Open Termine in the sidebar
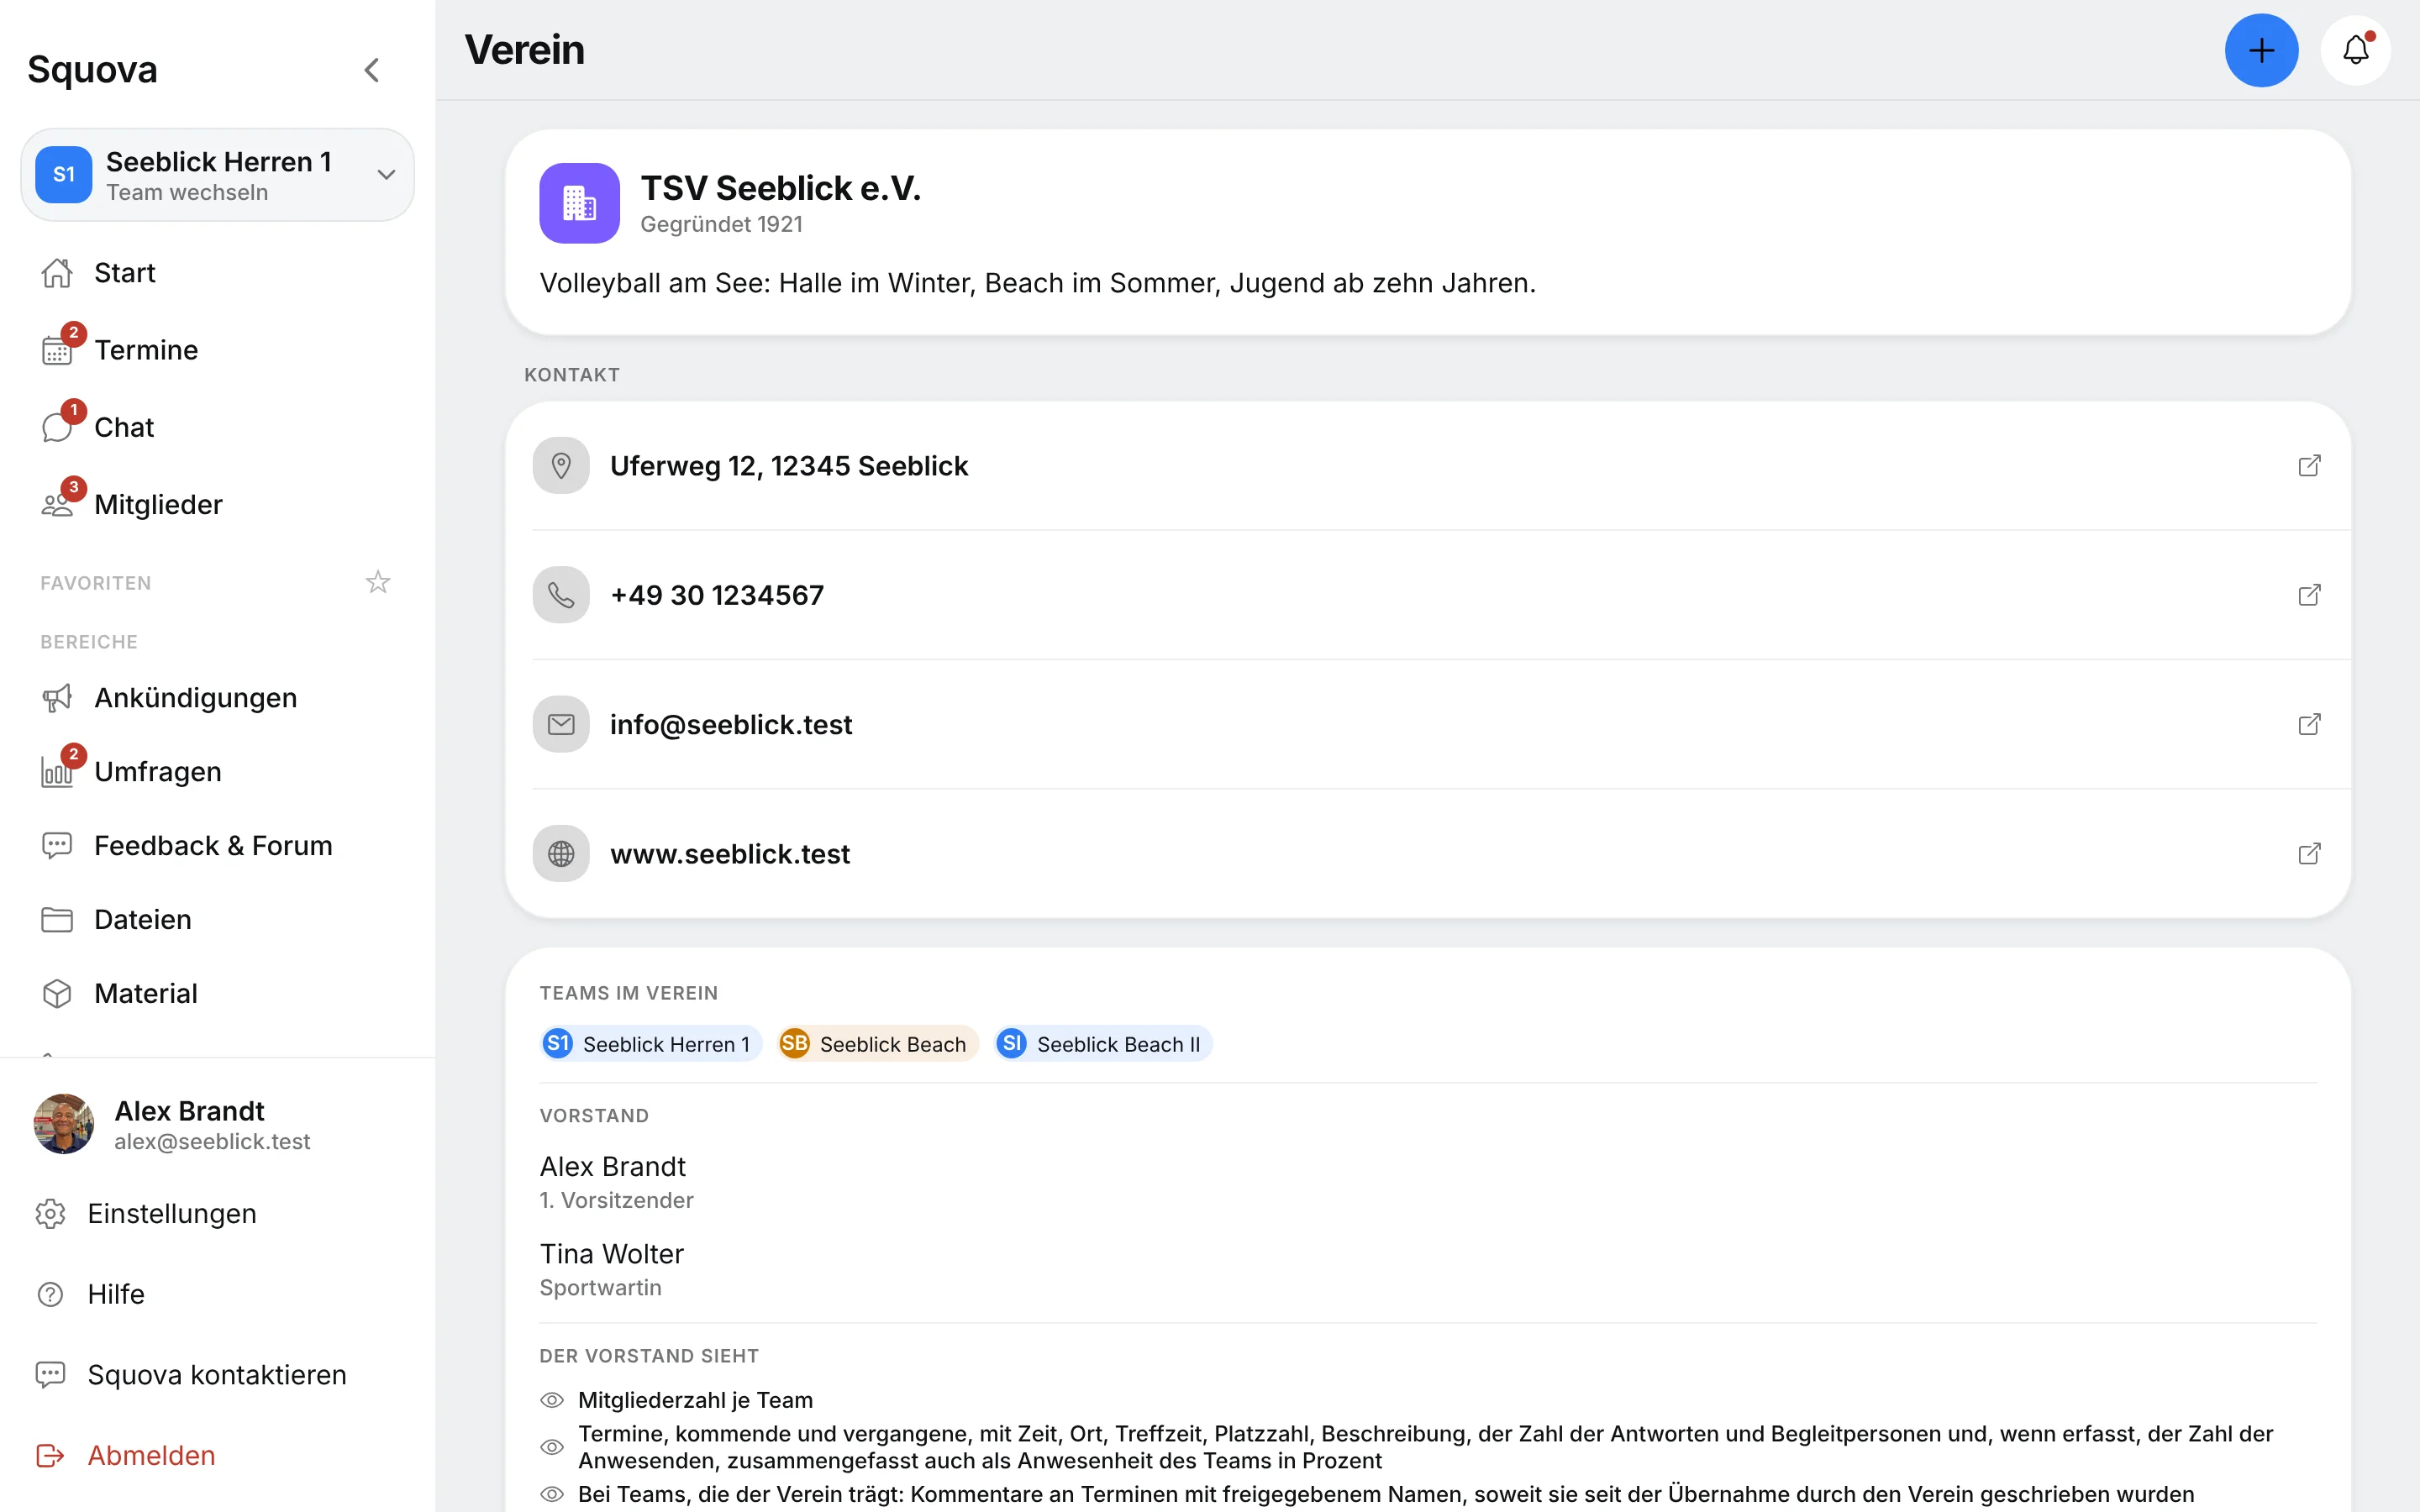2420x1512 pixels. pos(217,350)
